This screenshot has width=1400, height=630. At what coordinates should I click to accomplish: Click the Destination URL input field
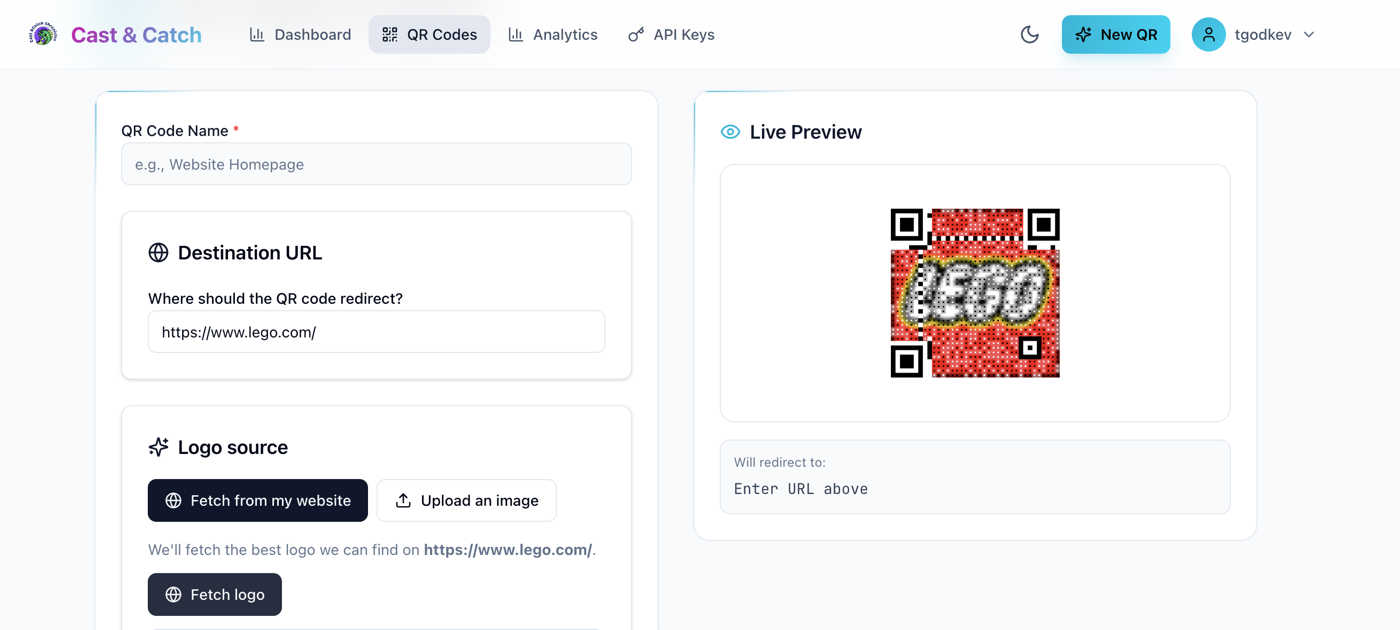(x=376, y=332)
